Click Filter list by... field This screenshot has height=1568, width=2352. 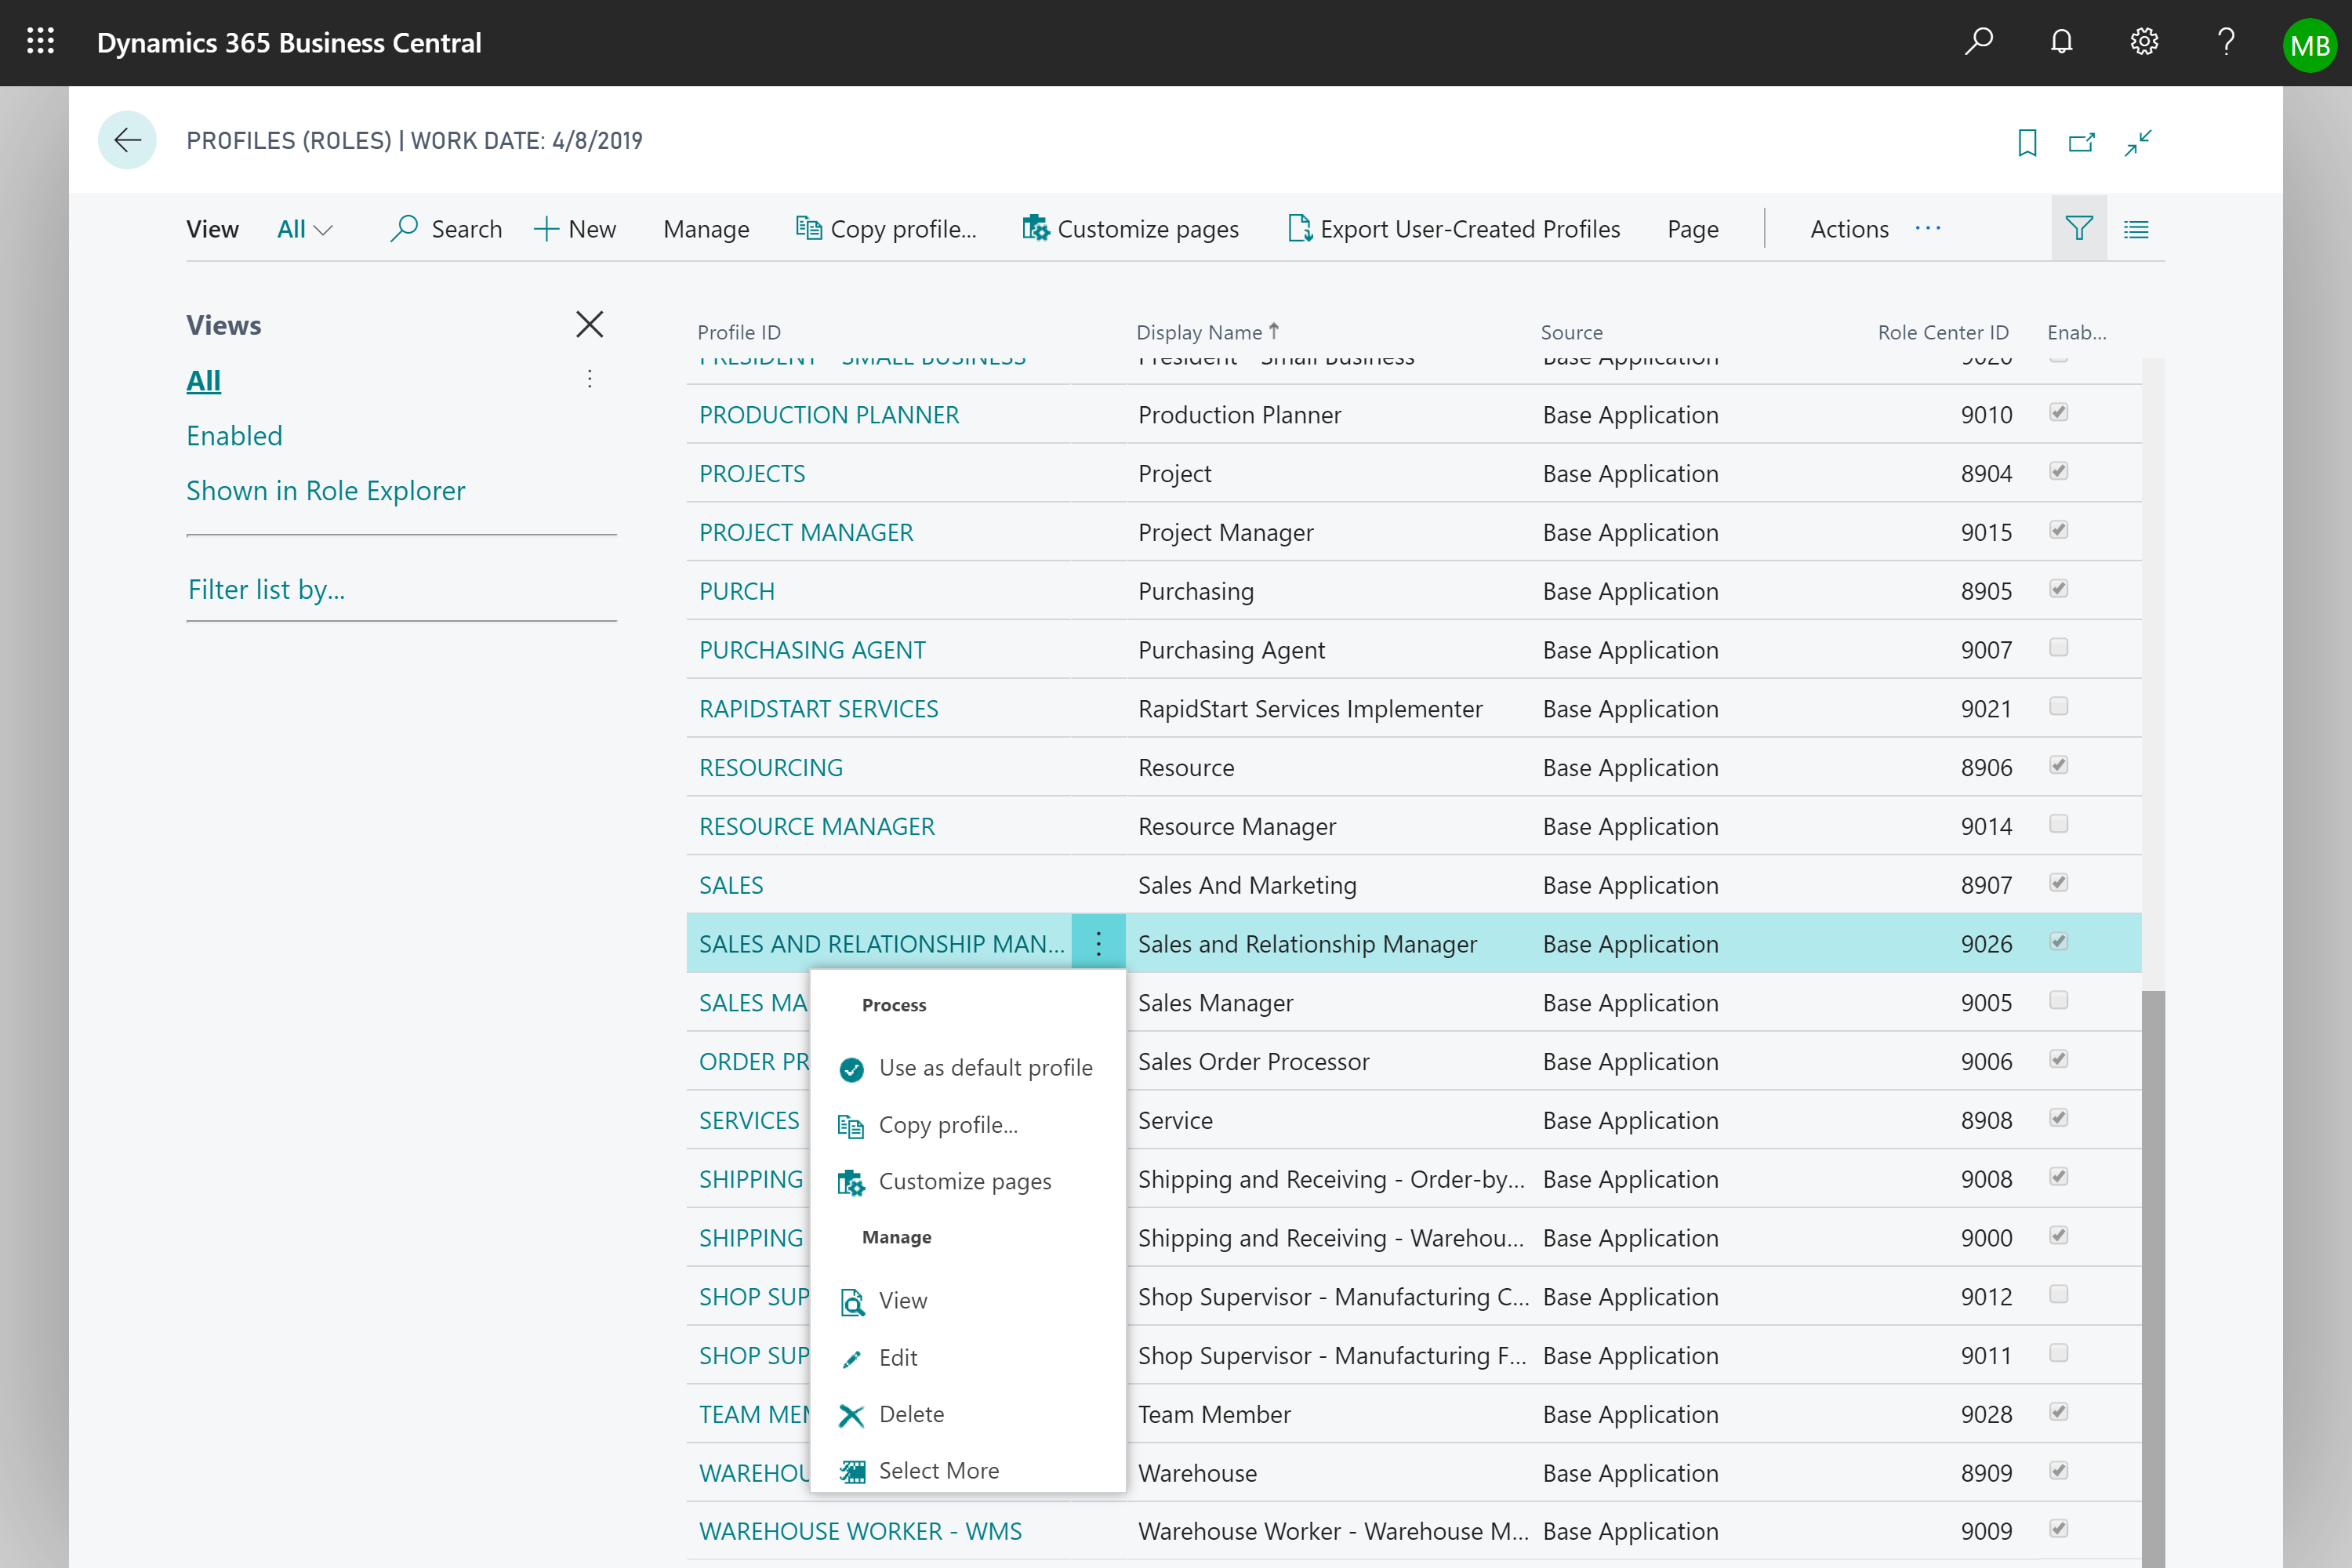click(402, 590)
